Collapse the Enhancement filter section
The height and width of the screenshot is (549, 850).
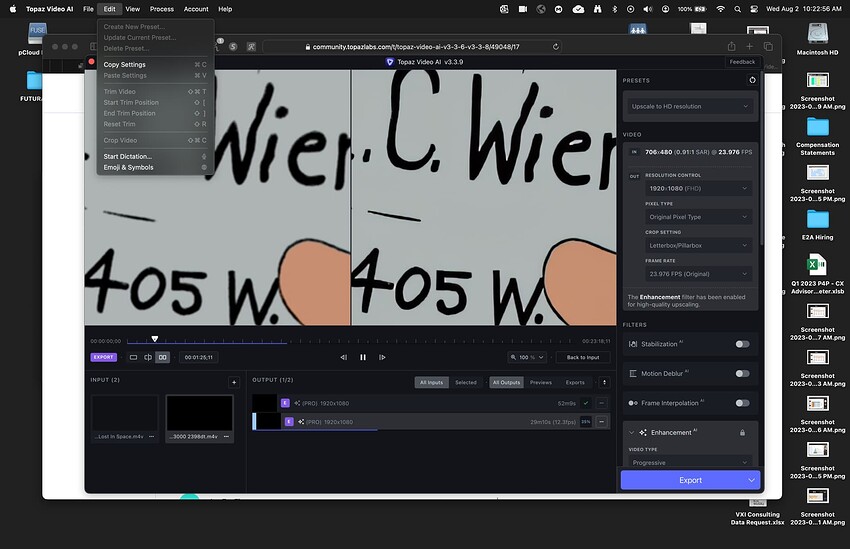631,432
